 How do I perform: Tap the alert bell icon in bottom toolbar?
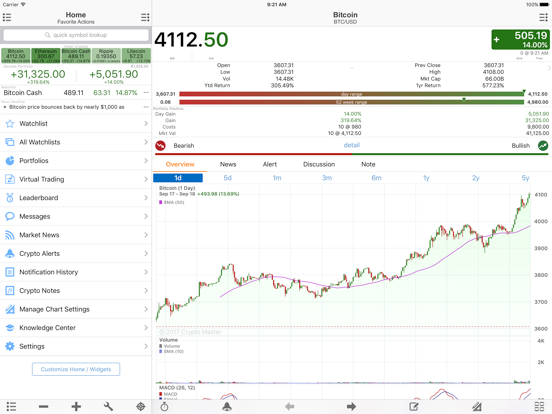tap(227, 407)
